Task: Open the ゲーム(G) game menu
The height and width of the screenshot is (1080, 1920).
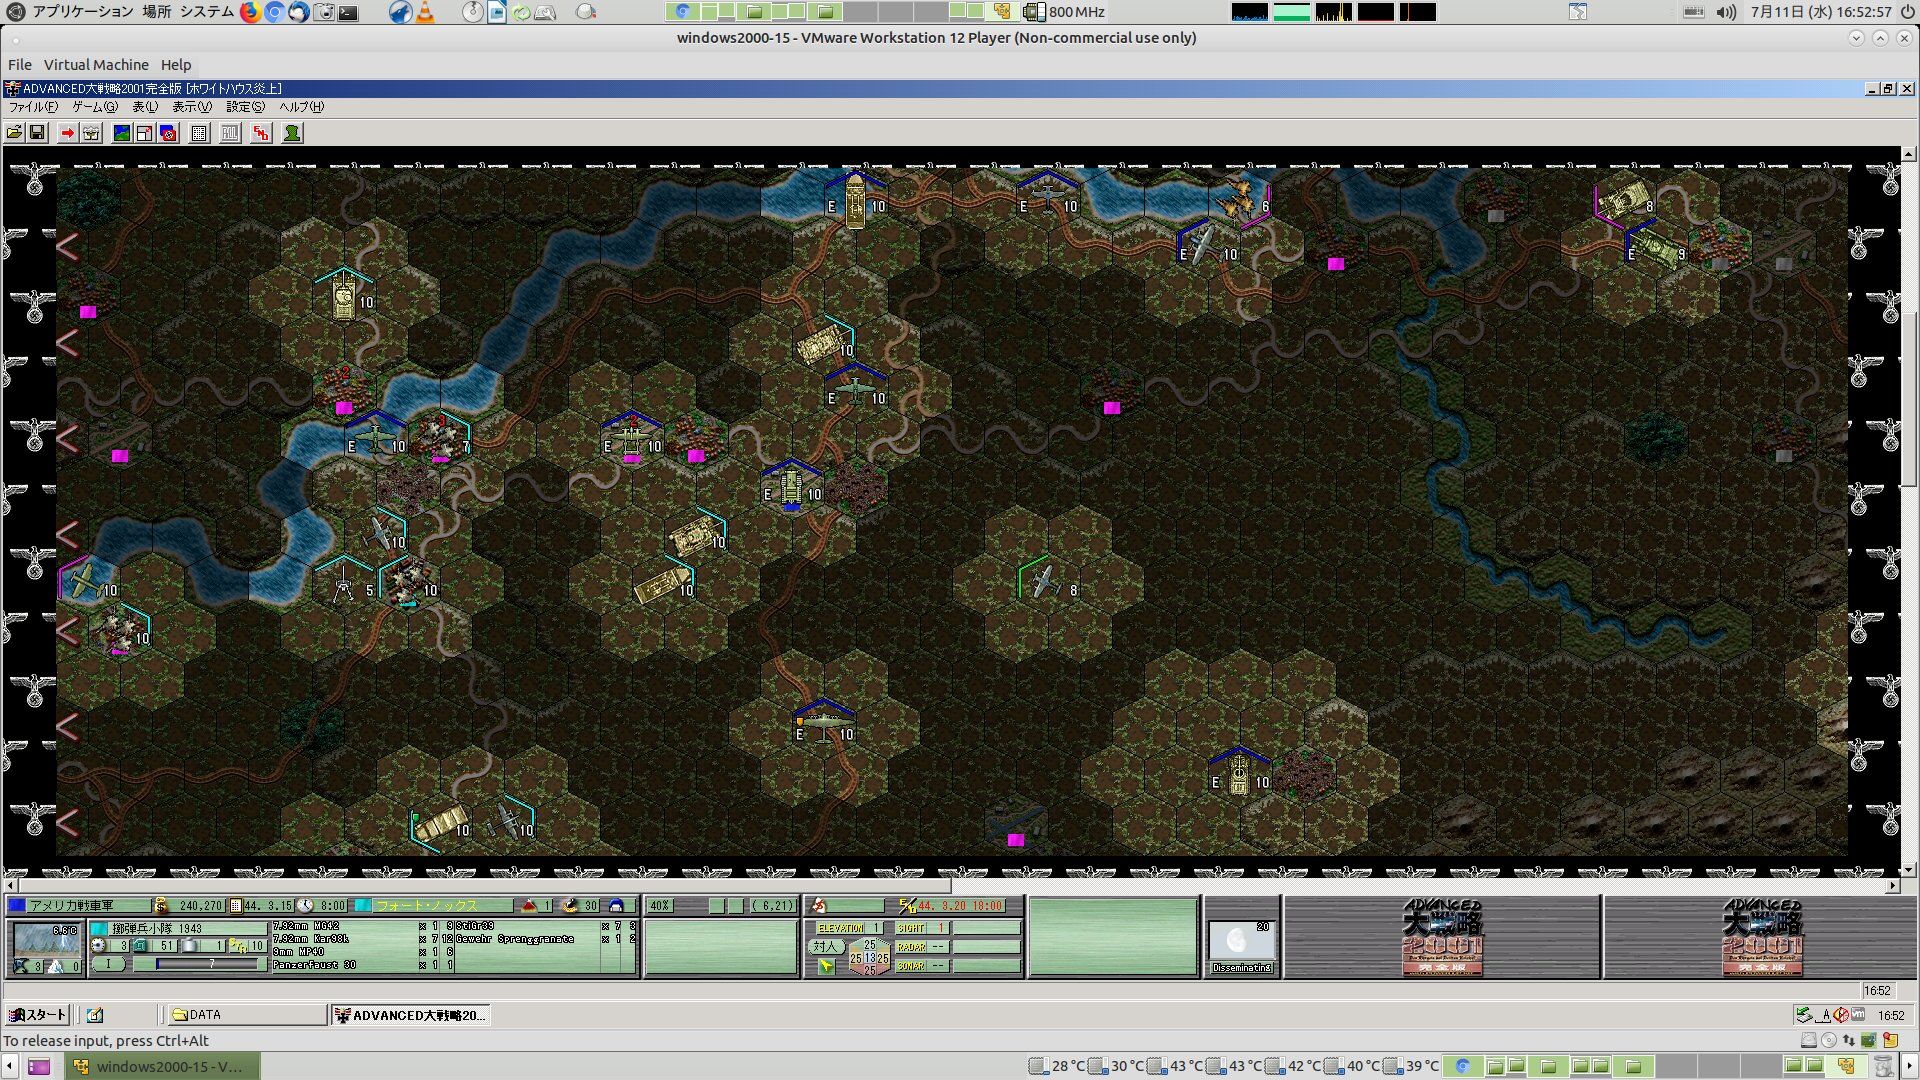Action: click(x=94, y=107)
